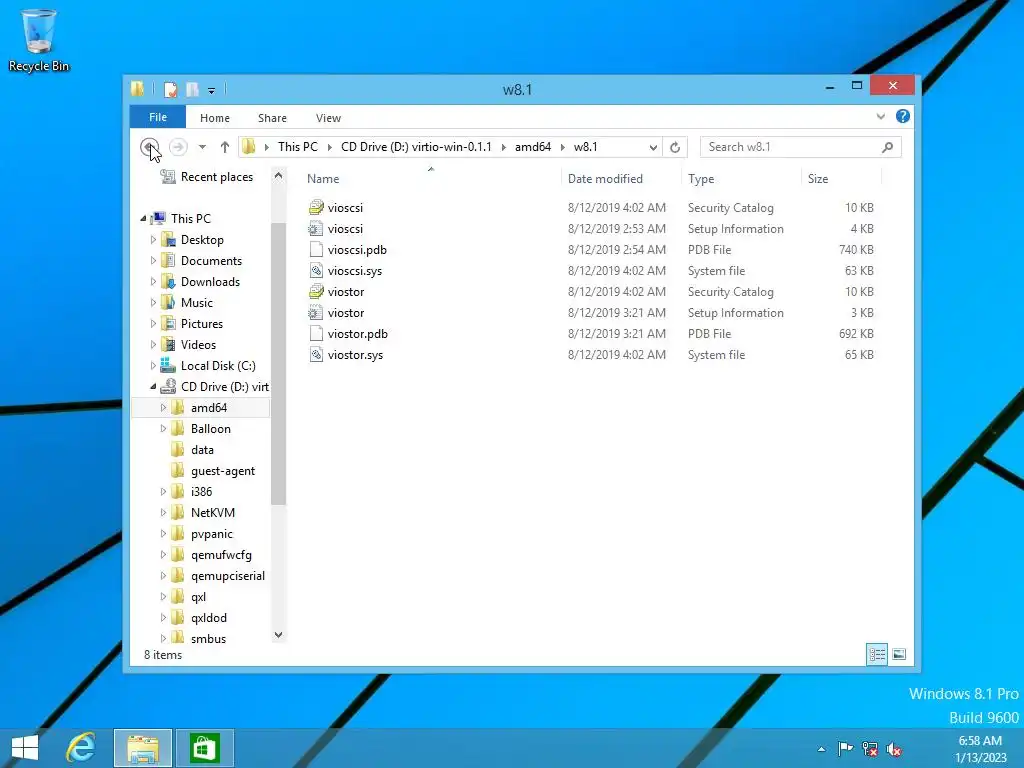1024x768 pixels.
Task: Open the Recent locations dropdown arrow
Action: (202, 147)
